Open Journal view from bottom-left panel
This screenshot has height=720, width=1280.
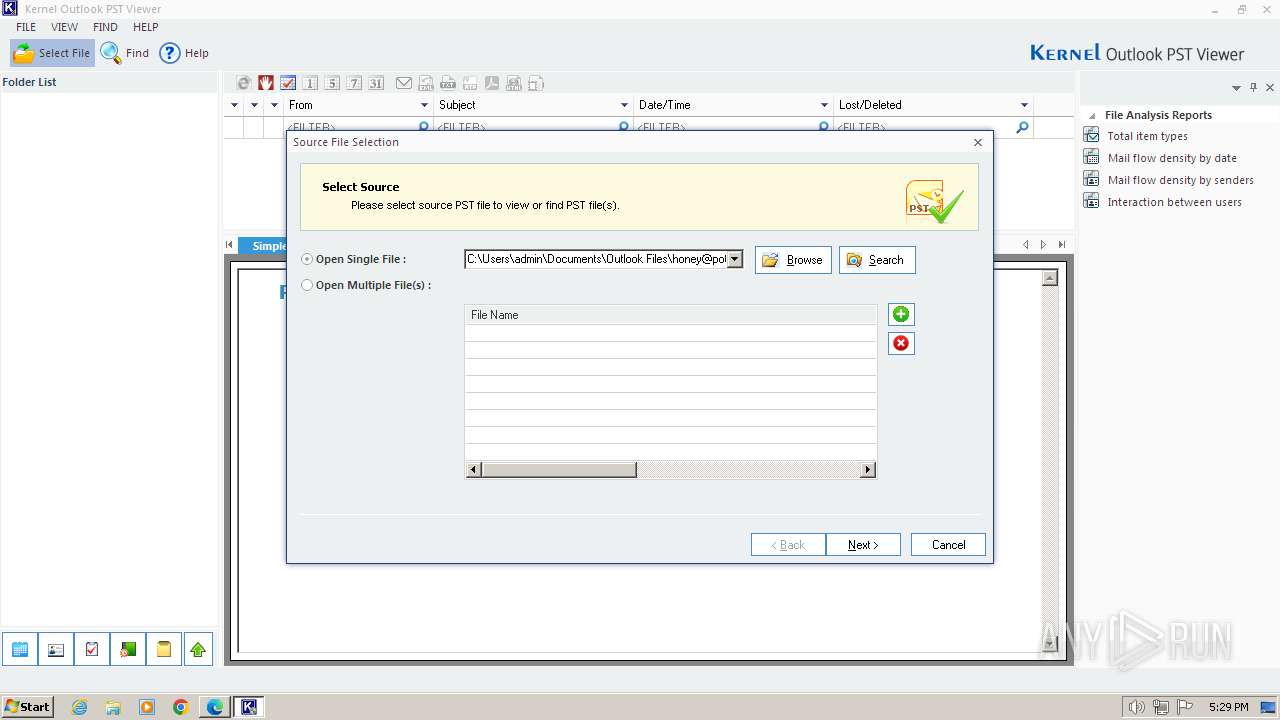coord(128,649)
